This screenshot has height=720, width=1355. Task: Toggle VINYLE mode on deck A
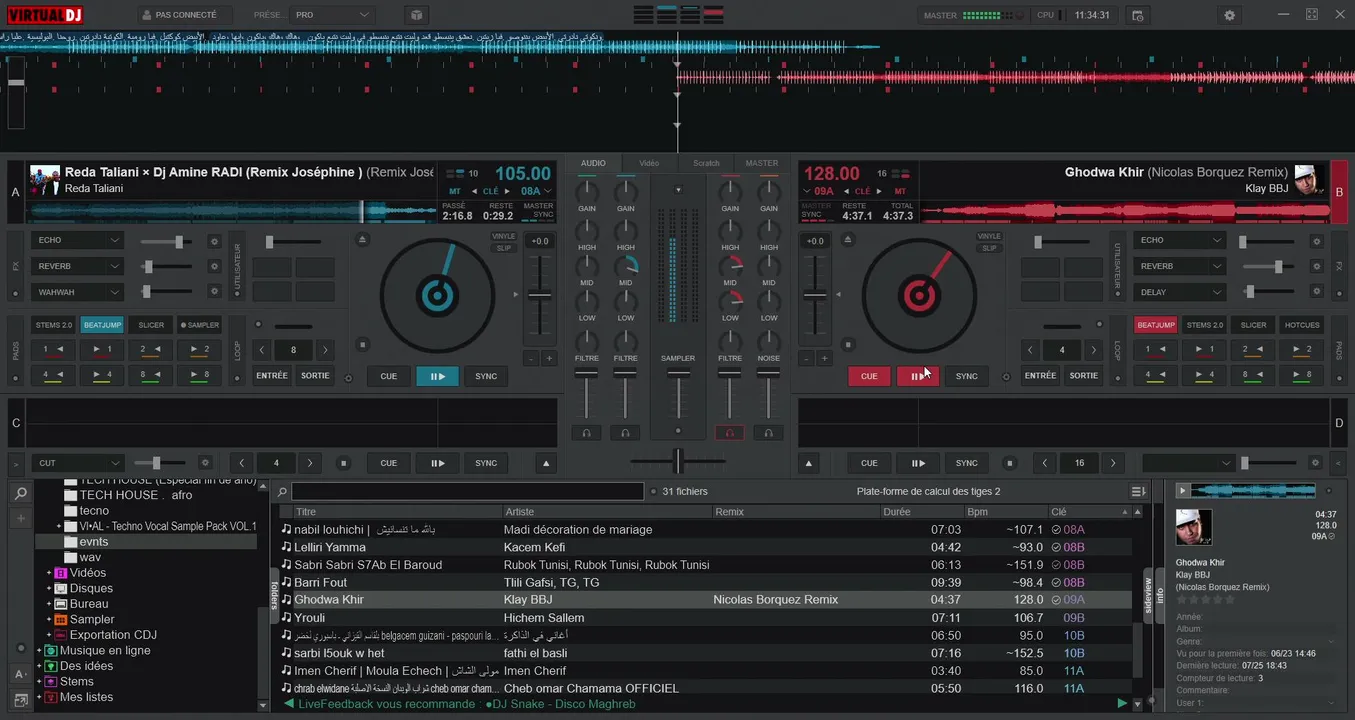click(x=503, y=237)
